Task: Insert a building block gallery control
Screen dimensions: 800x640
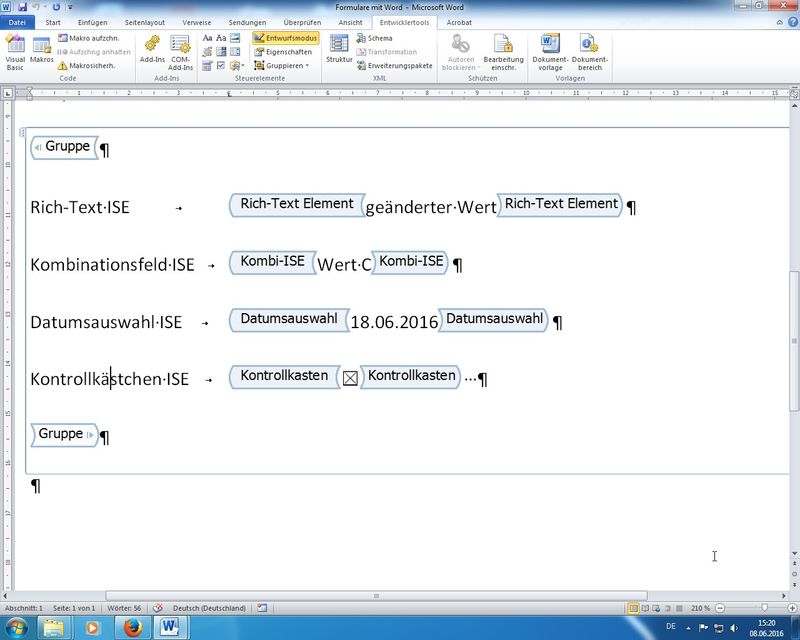Action: (207, 52)
